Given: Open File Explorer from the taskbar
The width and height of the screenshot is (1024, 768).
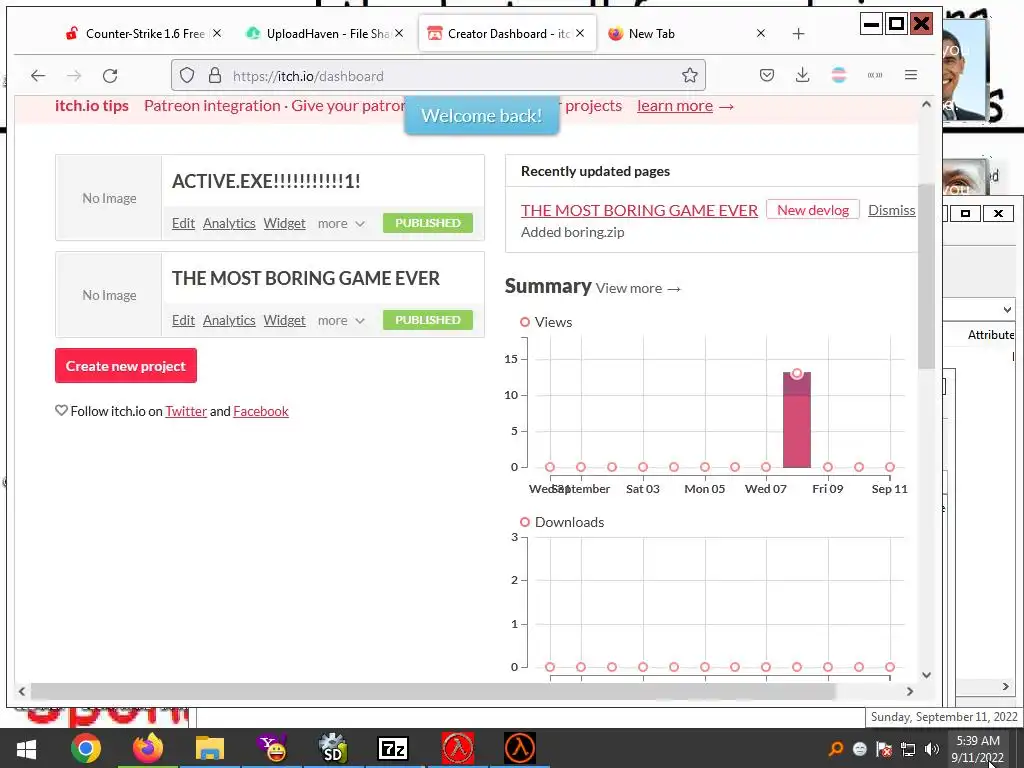Looking at the screenshot, I should click(209, 748).
